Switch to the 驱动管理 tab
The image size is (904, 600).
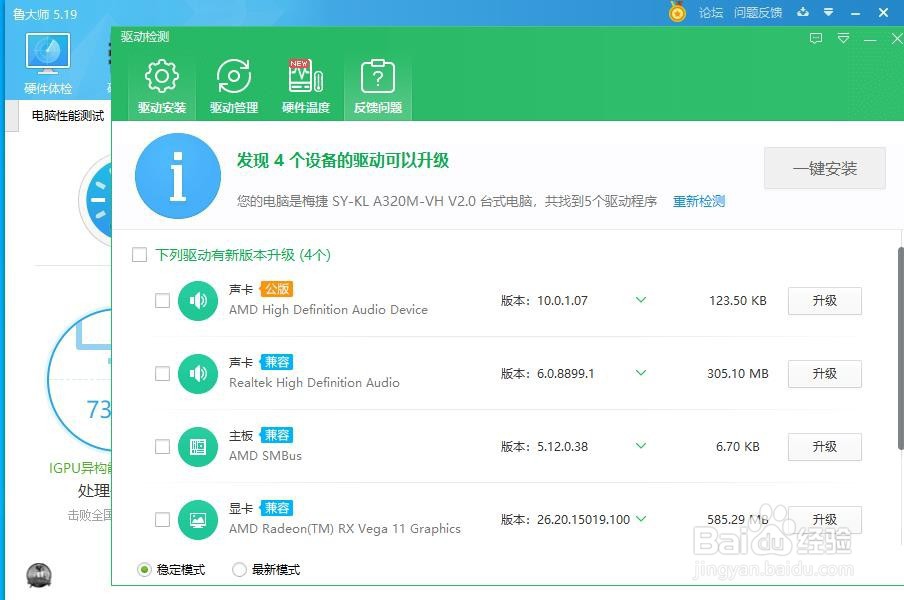233,86
